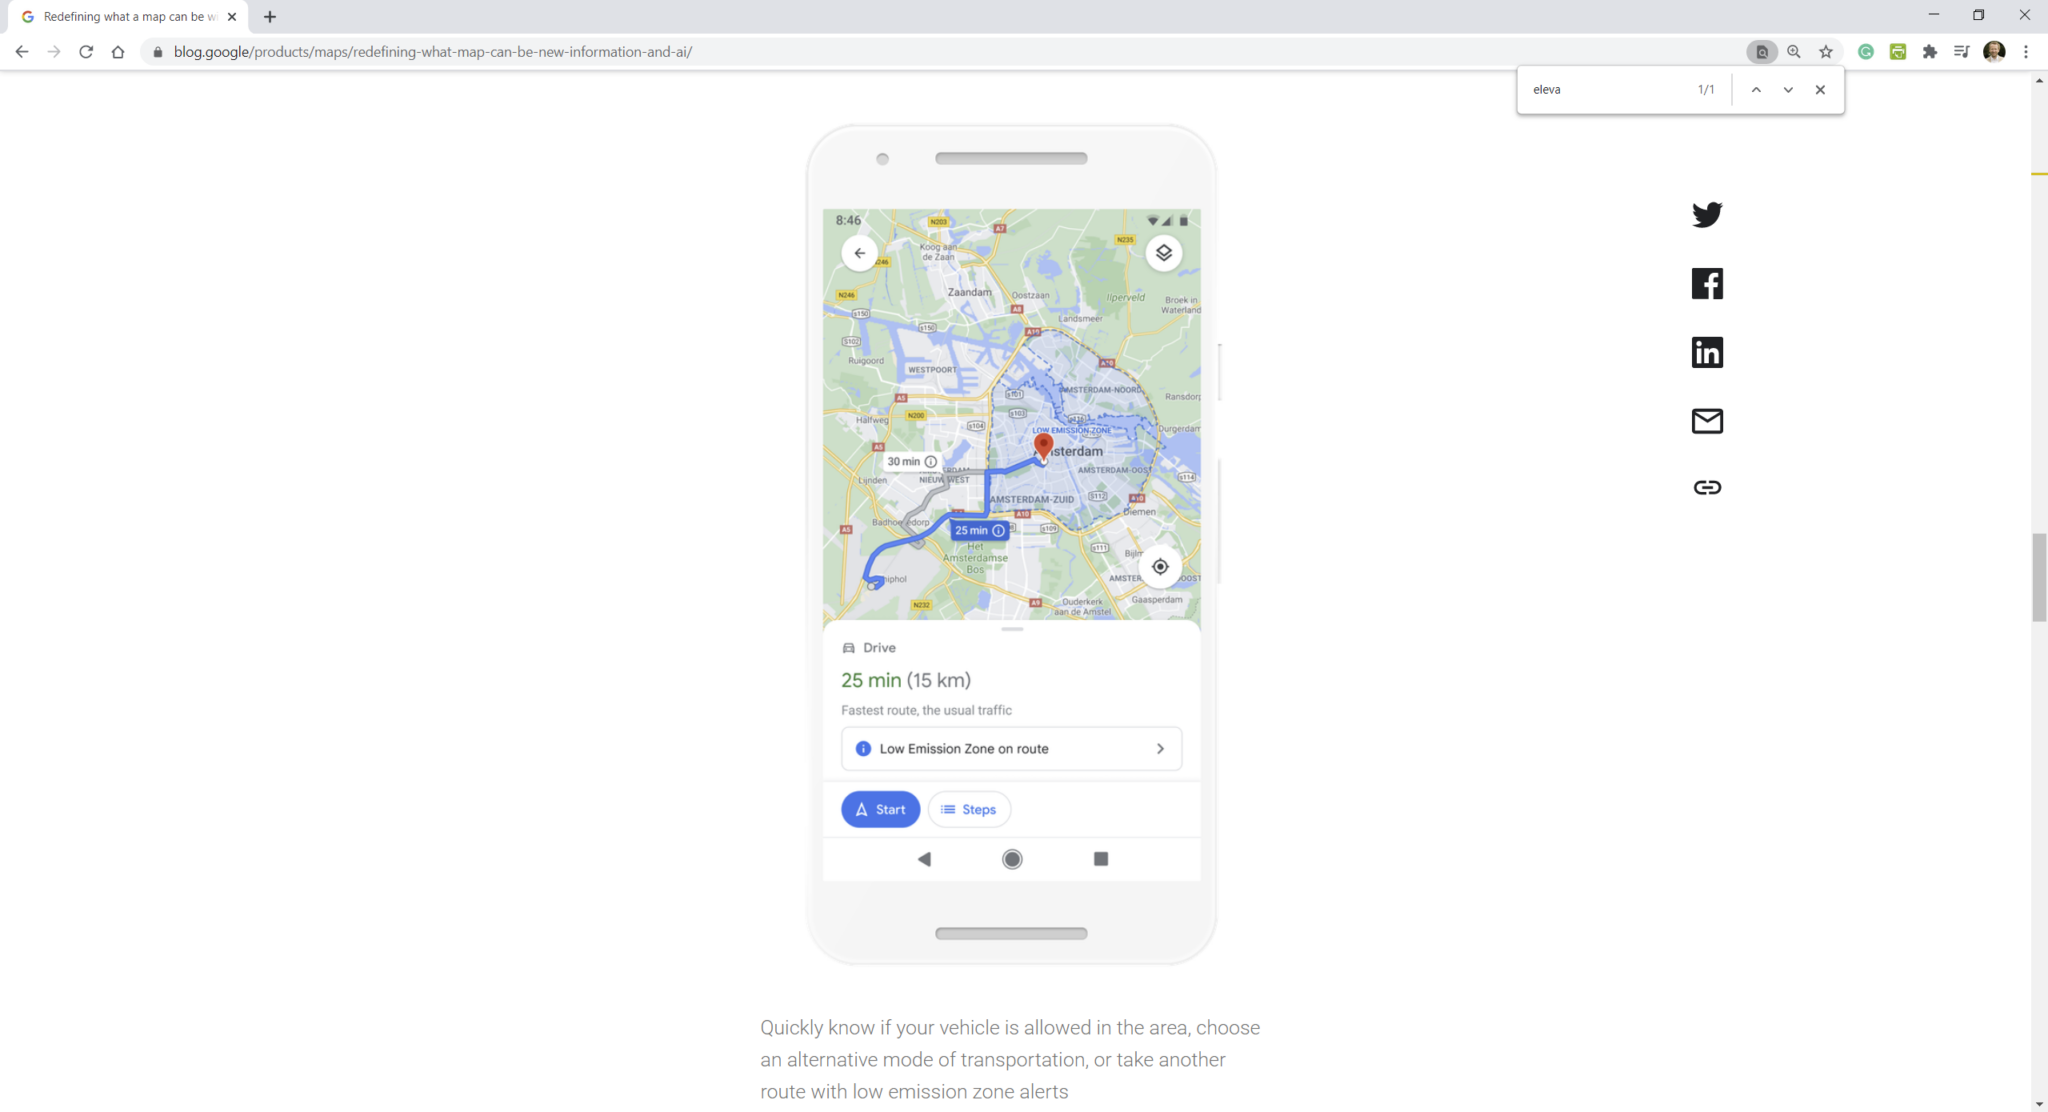This screenshot has width=2048, height=1112.
Task: Copy the article link icon
Action: point(1706,487)
